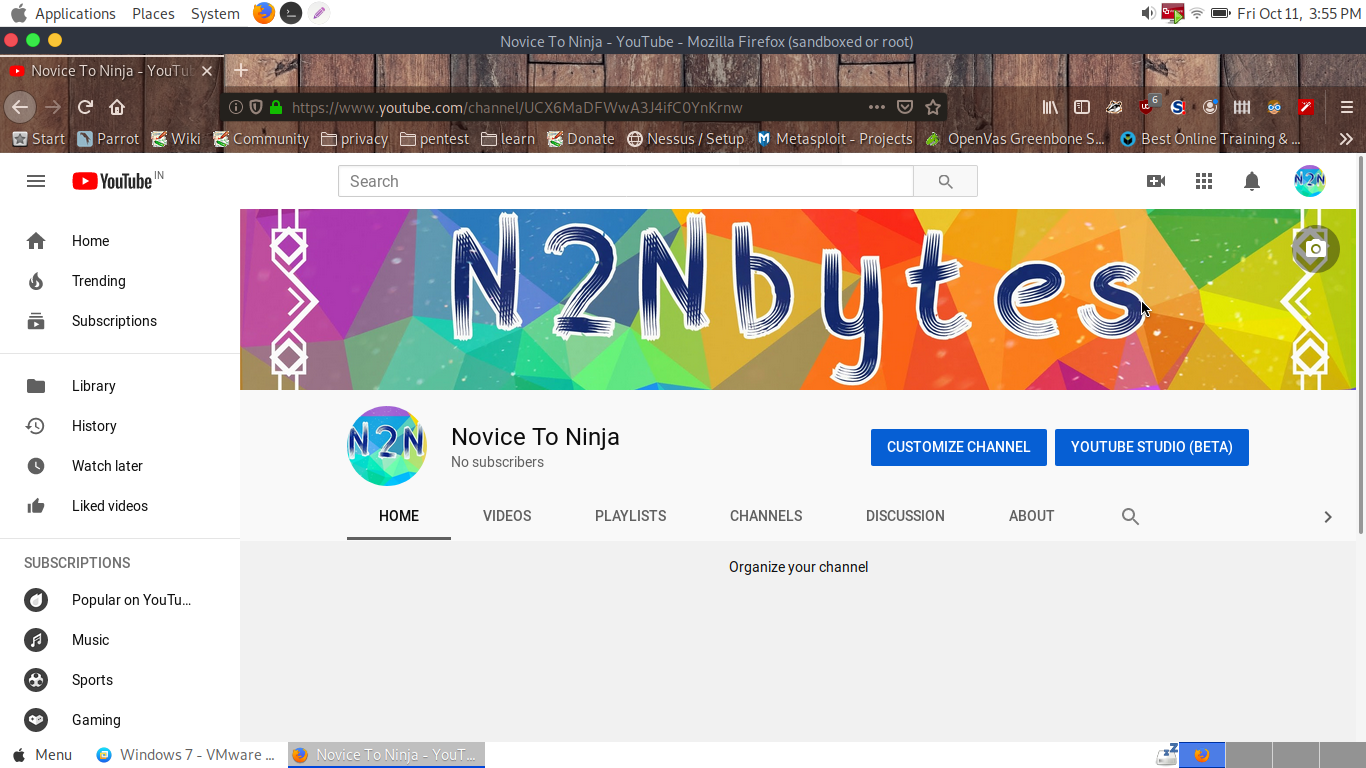The image size is (1366, 768).
Task: Open Sports subscription channel
Action: (120, 680)
